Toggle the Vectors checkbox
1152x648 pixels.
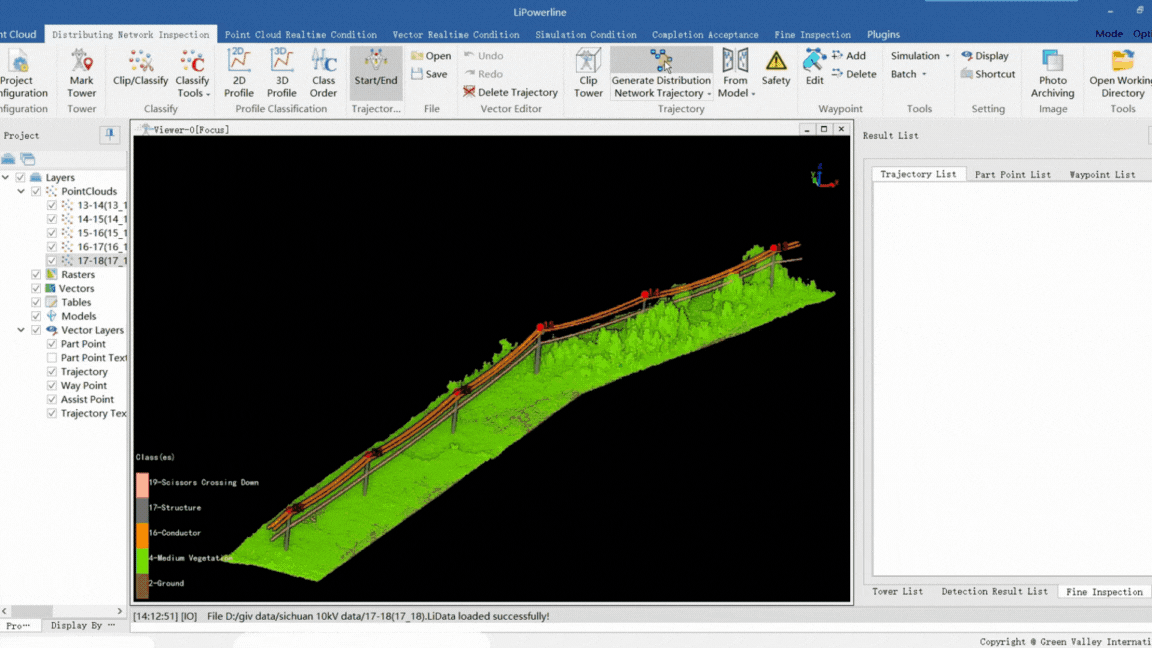36,288
